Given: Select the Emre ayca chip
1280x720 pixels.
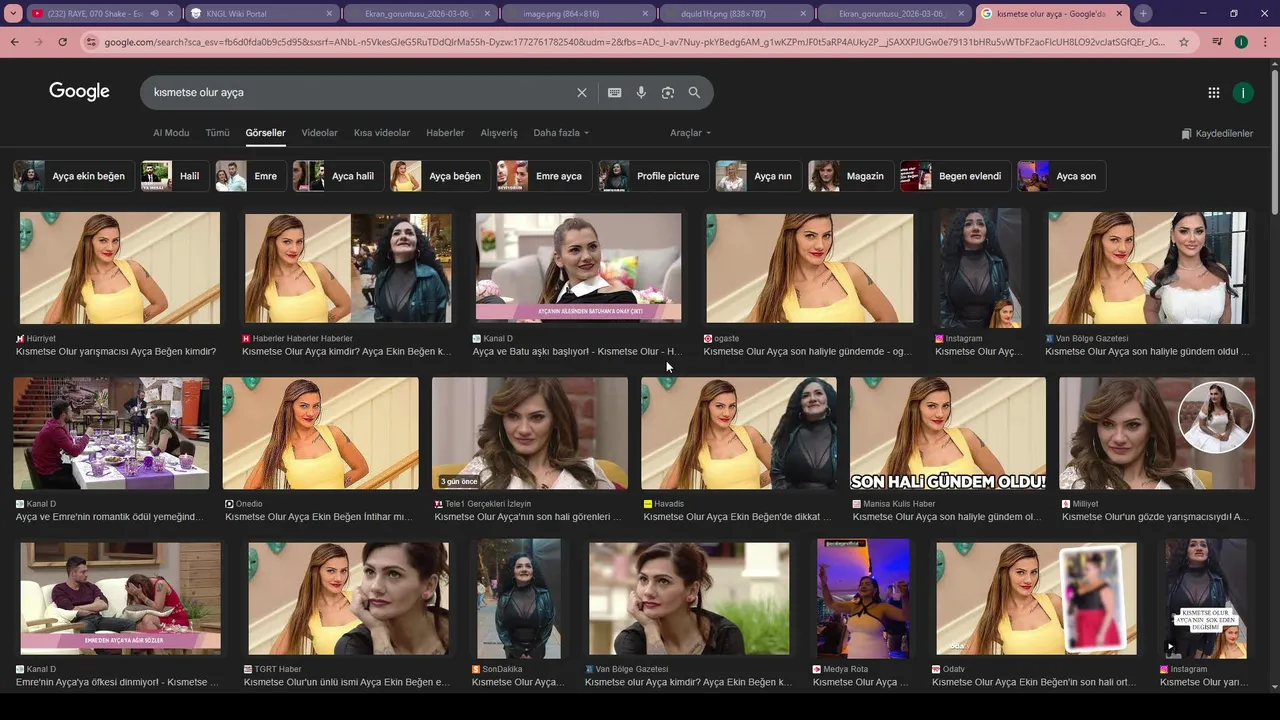Looking at the screenshot, I should pyautogui.click(x=543, y=176).
